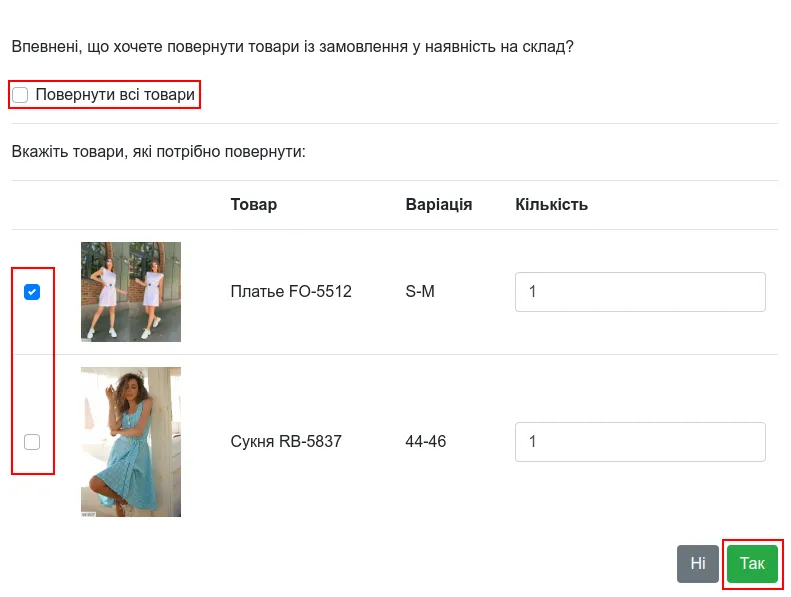Check the Сукня RB-5837 row checkbox

[32, 442]
